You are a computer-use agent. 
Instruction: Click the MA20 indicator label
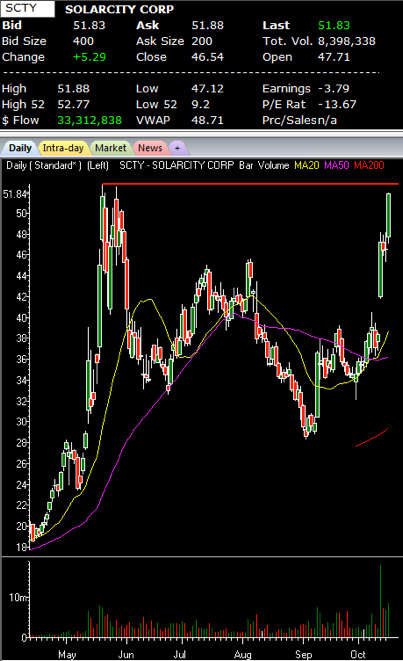coord(306,165)
